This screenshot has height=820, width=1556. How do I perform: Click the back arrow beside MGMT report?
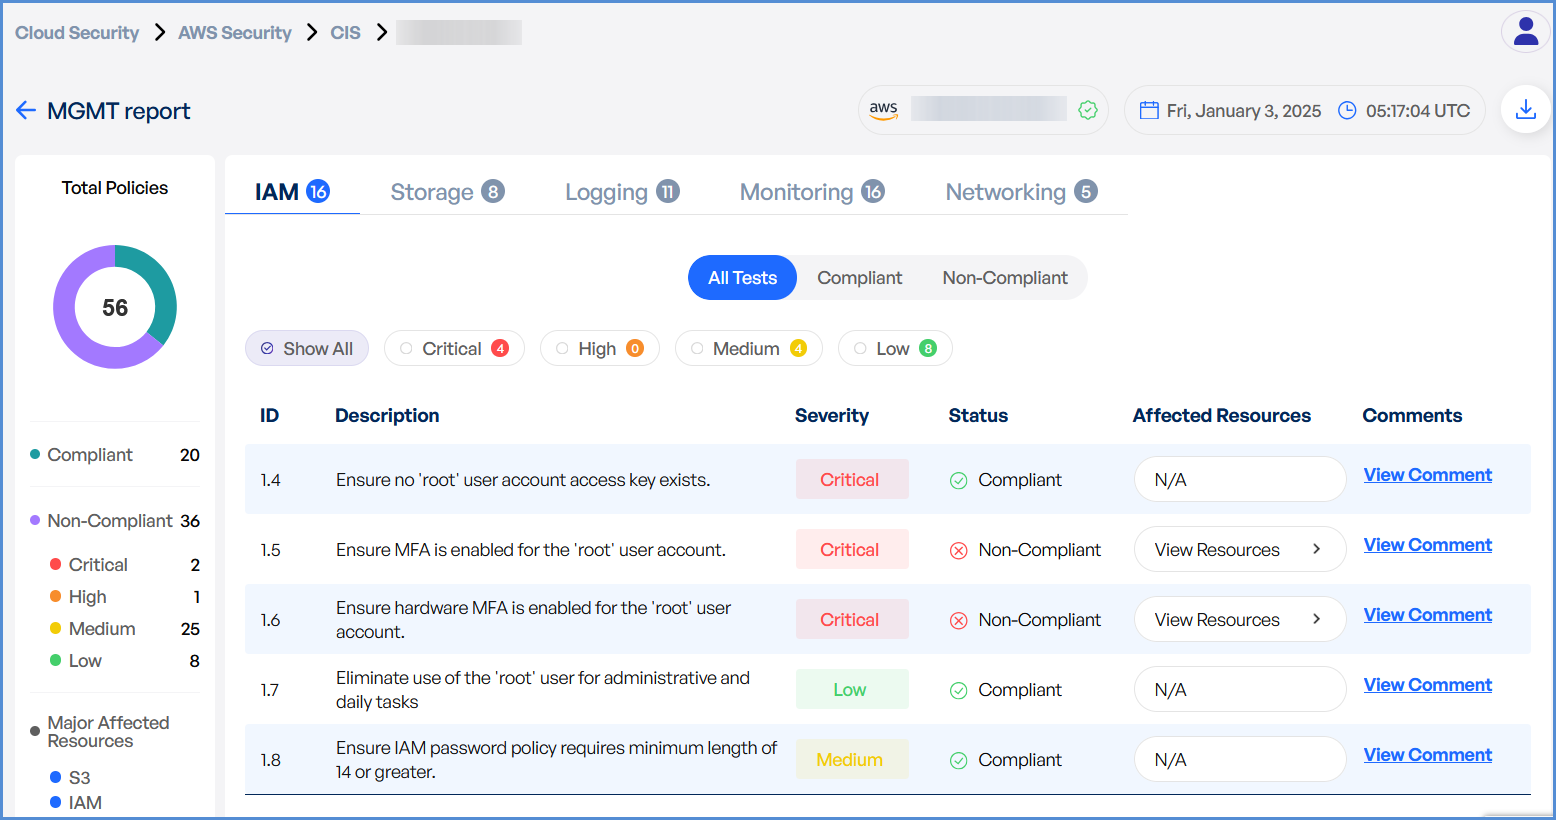pos(26,111)
